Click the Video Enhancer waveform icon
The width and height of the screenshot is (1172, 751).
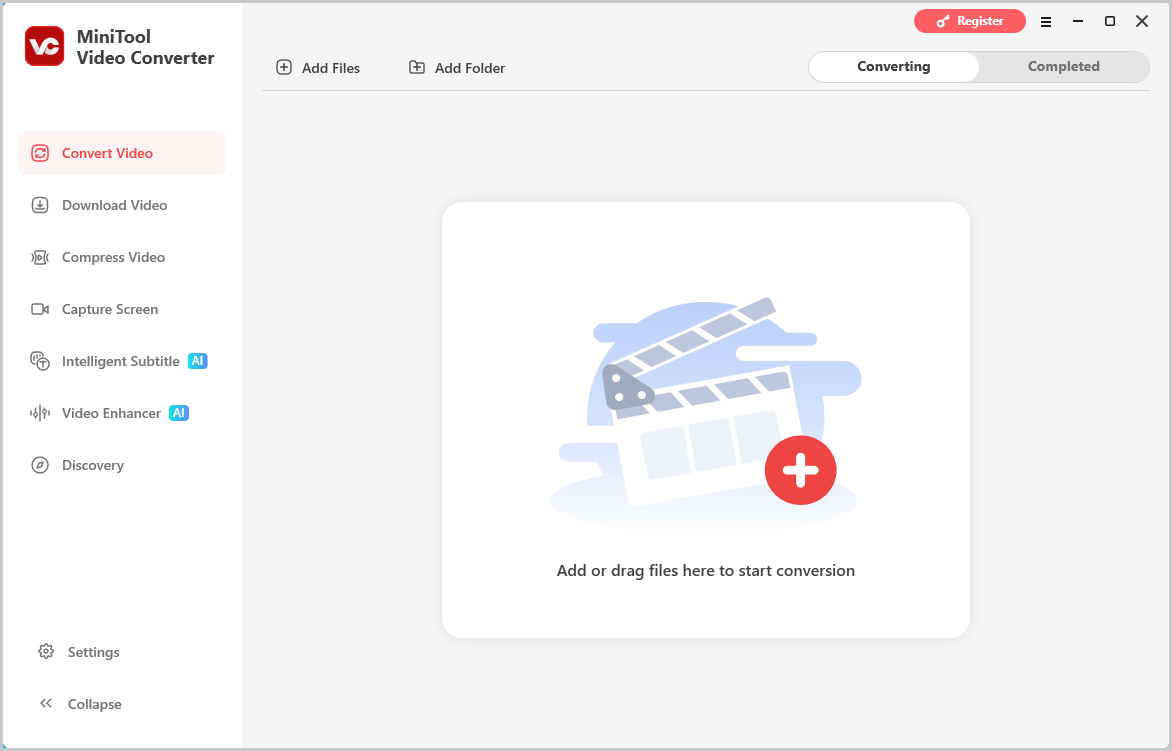coord(40,413)
